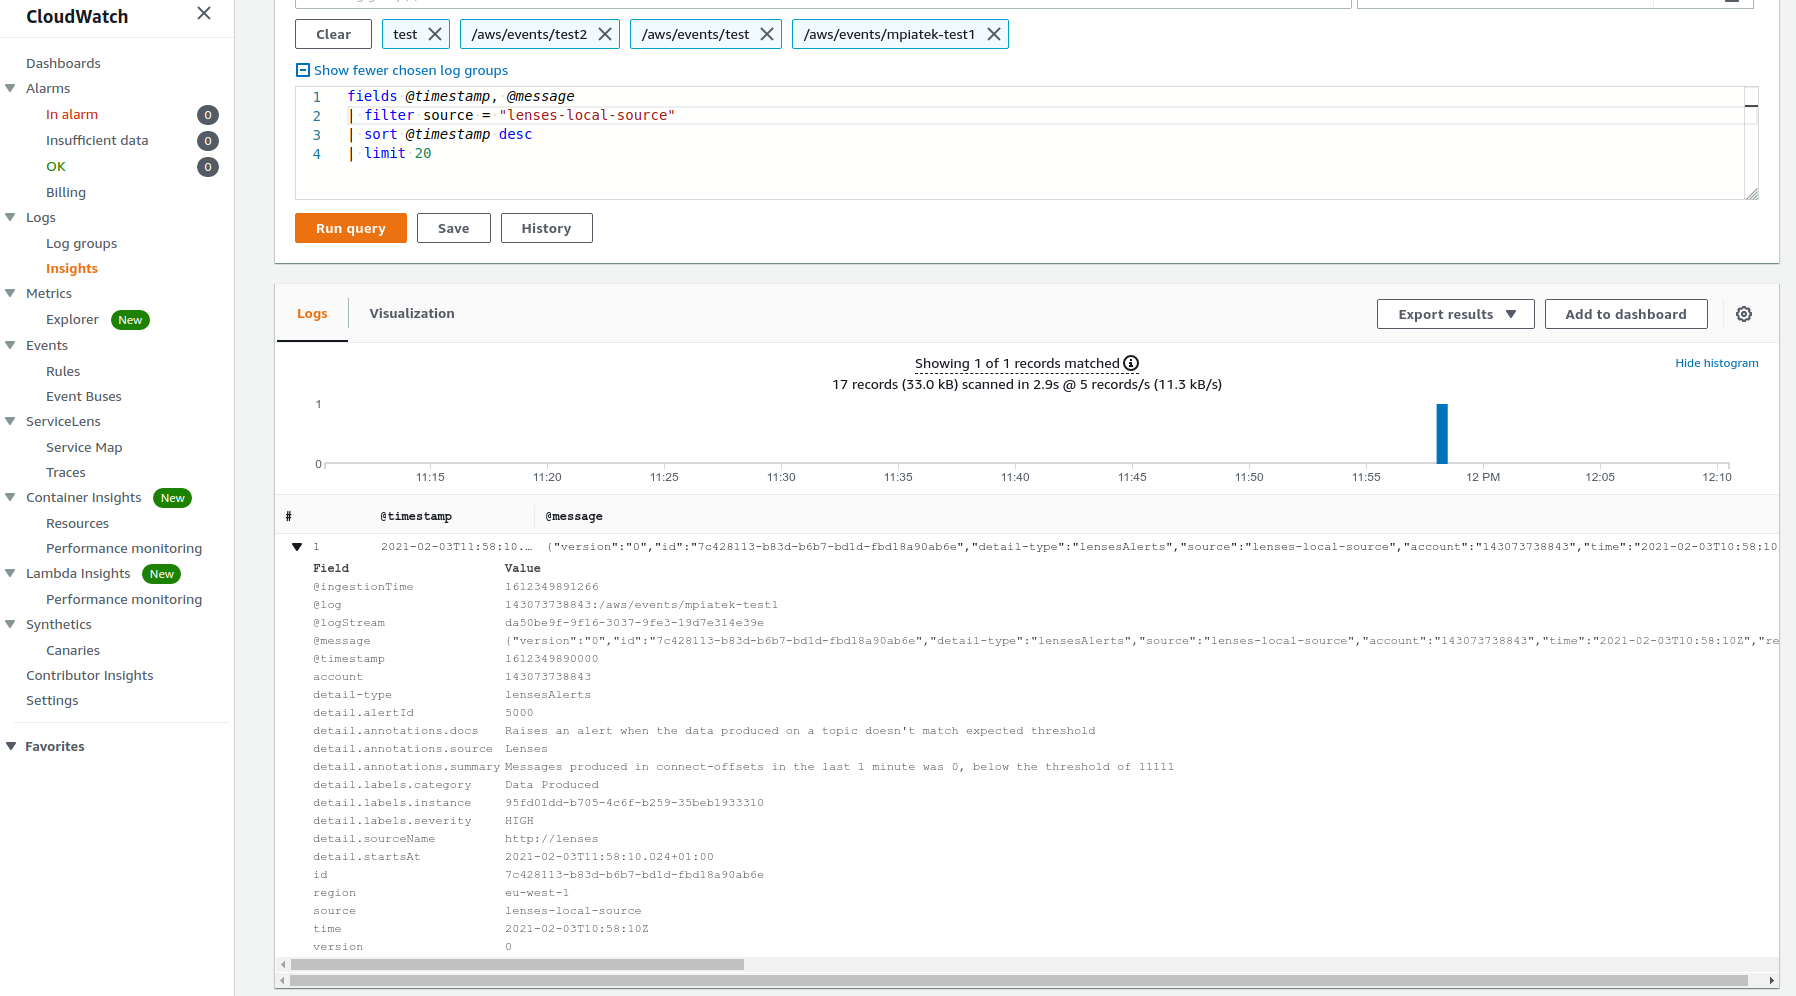This screenshot has width=1796, height=996.
Task: Collapse the Favorites section
Action: tap(10, 746)
